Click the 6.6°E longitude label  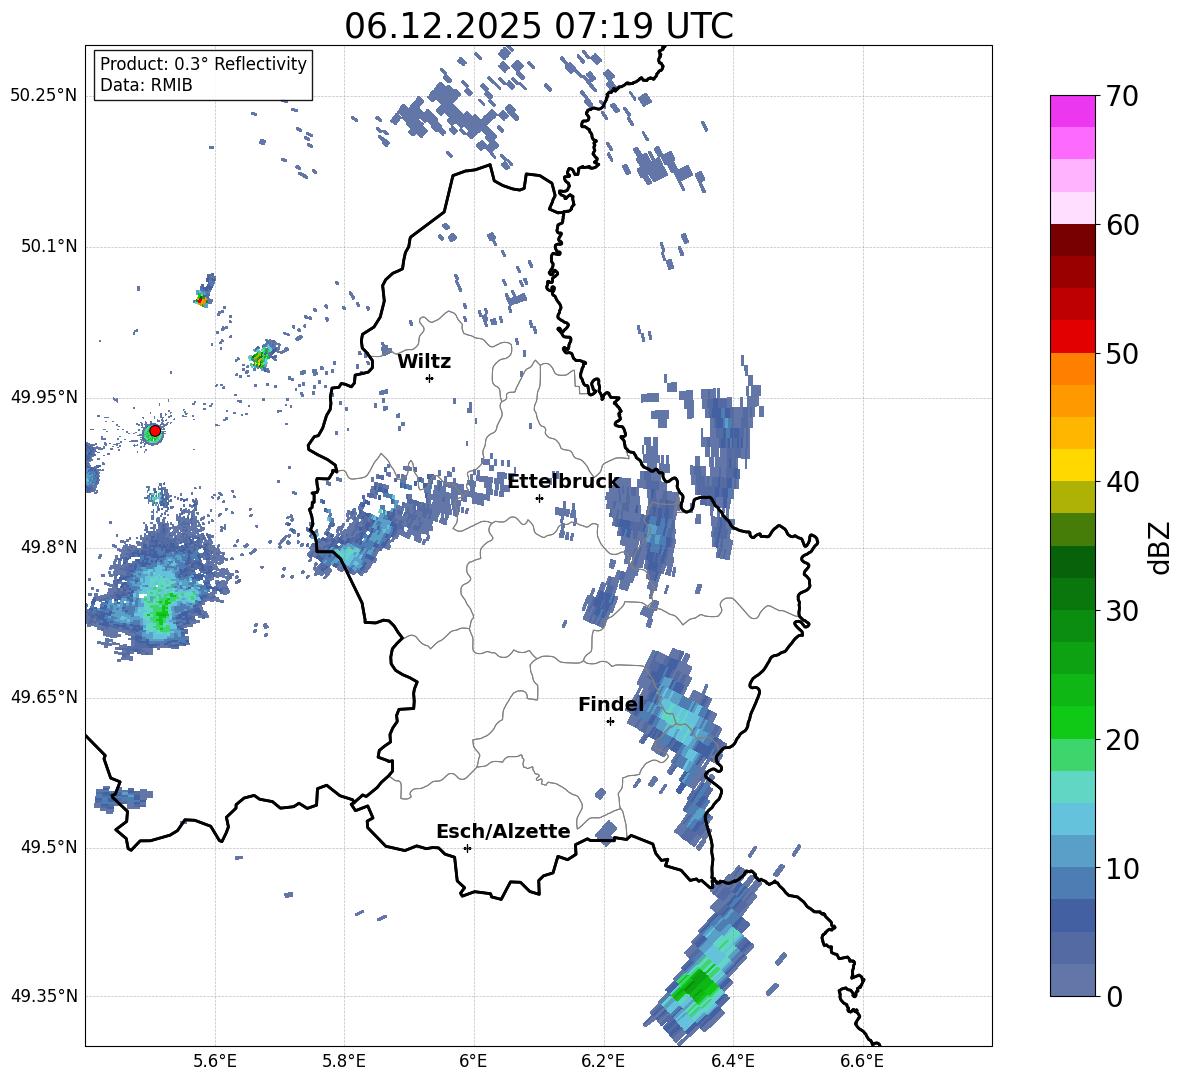point(862,1061)
